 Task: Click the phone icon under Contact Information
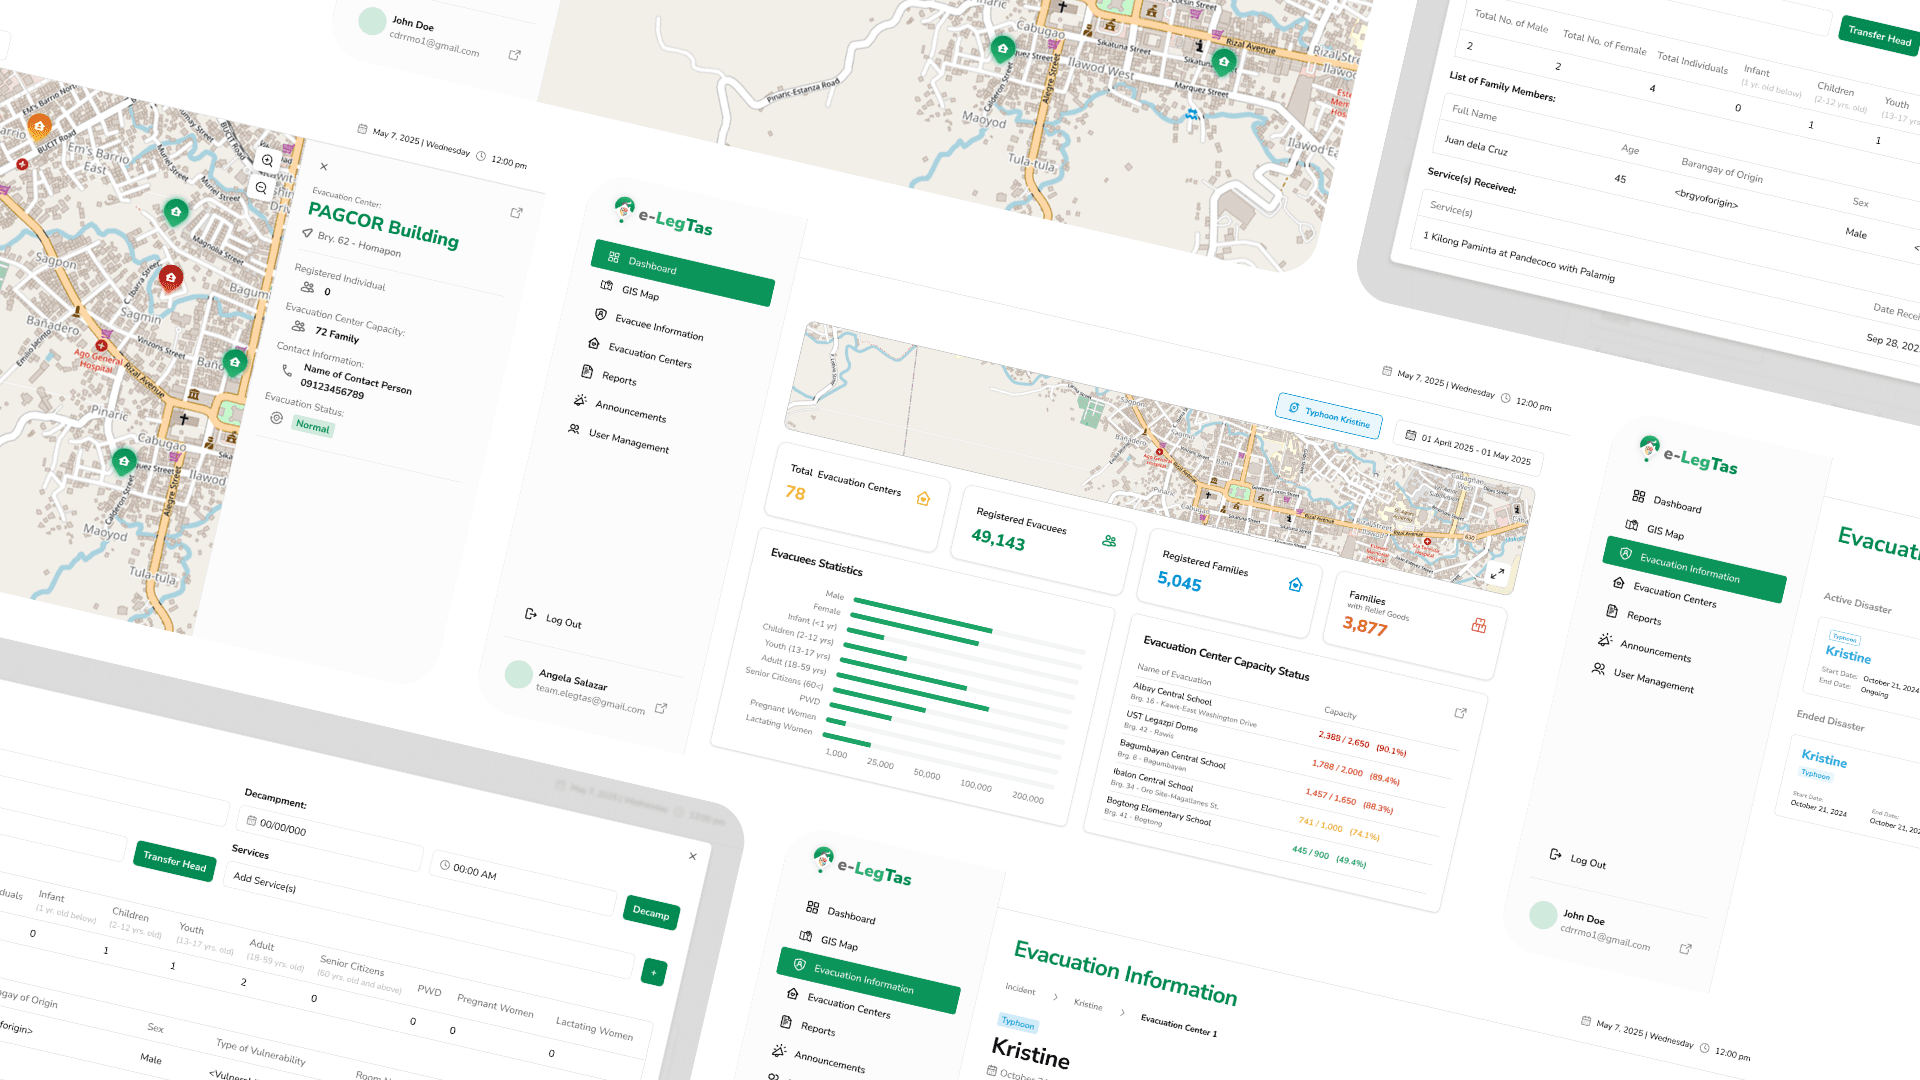point(287,370)
